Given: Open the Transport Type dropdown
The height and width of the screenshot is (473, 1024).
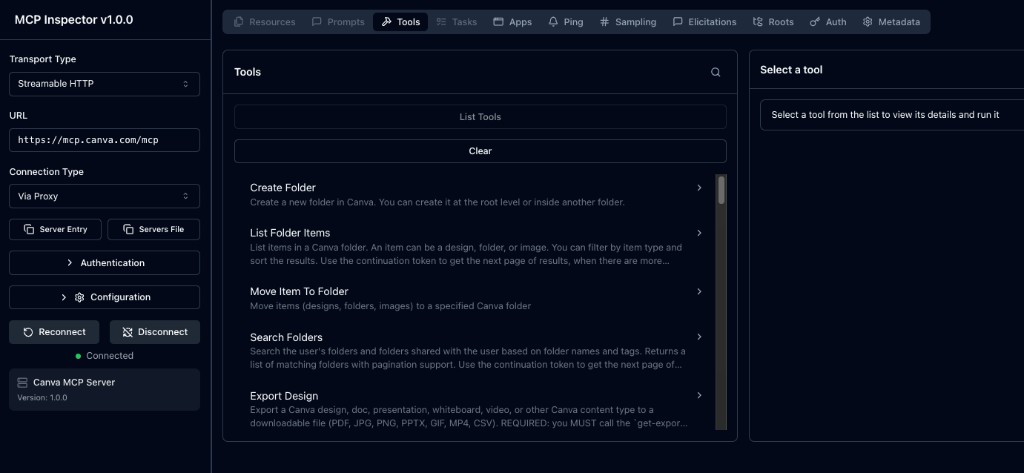Looking at the screenshot, I should pyautogui.click(x=104, y=84).
